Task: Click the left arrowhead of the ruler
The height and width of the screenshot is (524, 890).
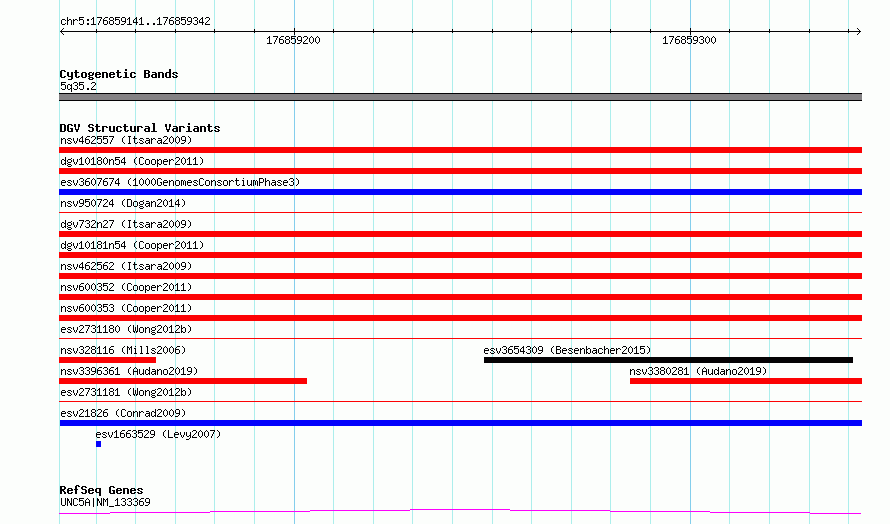Action: (x=62, y=31)
